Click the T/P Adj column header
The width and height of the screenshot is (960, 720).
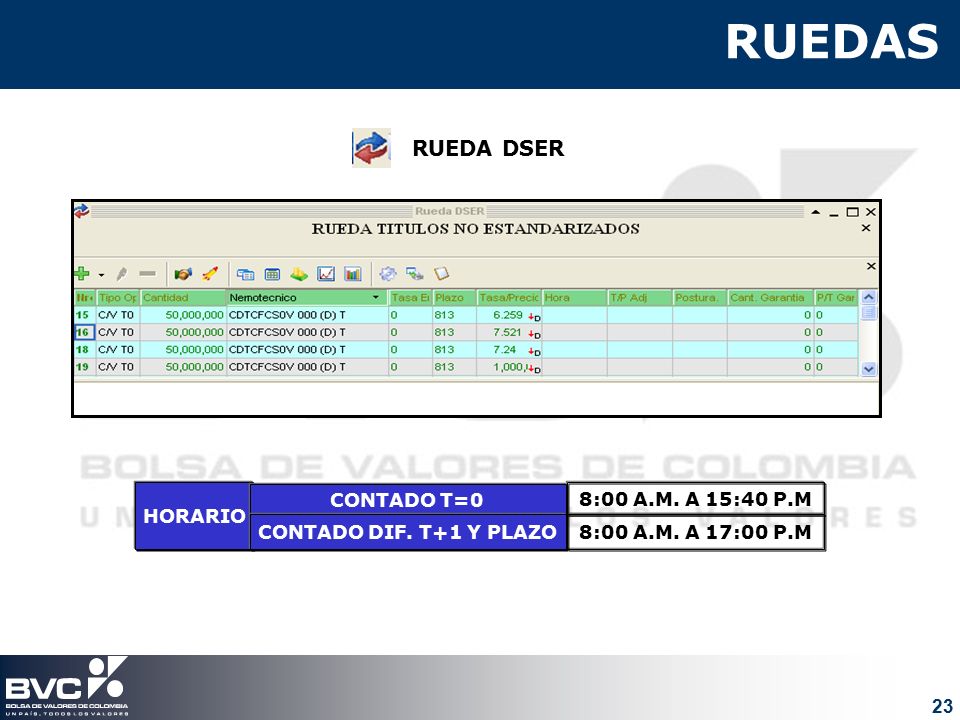click(640, 298)
